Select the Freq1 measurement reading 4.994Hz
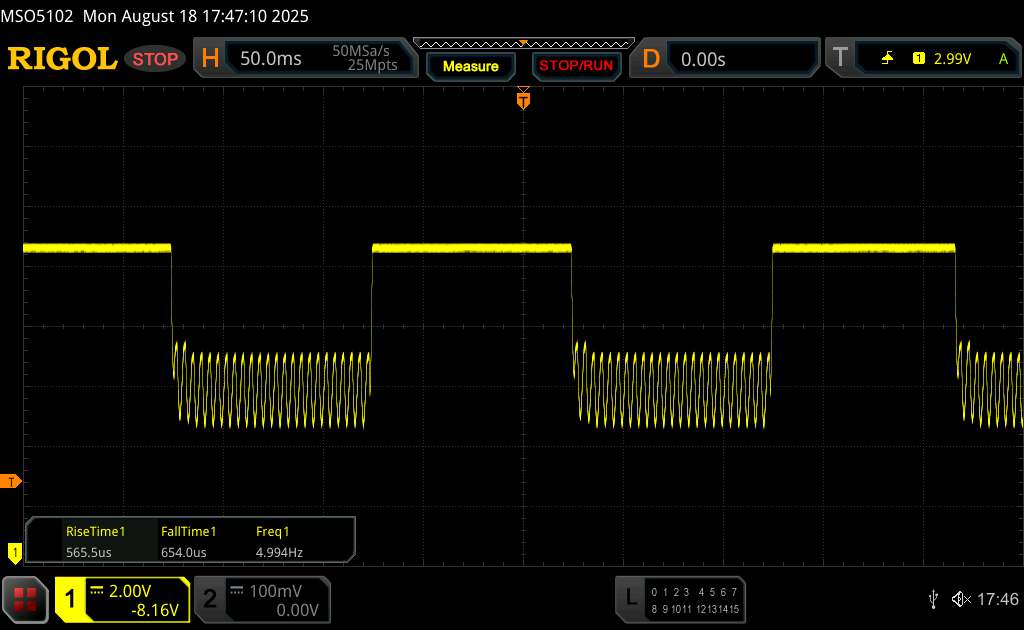This screenshot has width=1024, height=630. pyautogui.click(x=280, y=541)
